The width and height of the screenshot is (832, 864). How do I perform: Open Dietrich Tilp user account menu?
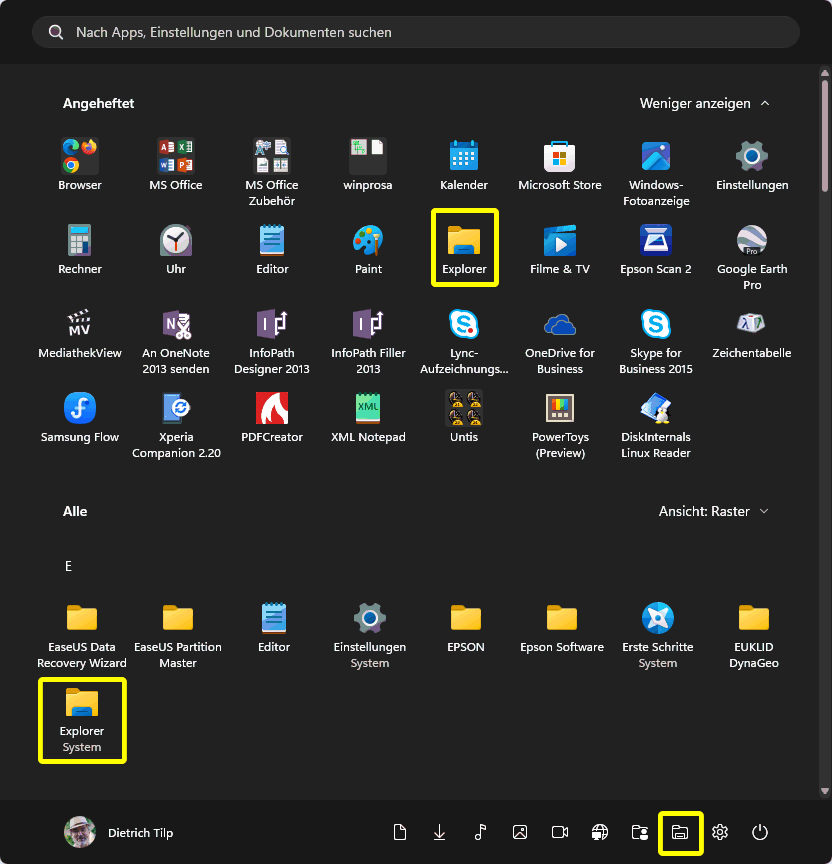click(x=120, y=832)
